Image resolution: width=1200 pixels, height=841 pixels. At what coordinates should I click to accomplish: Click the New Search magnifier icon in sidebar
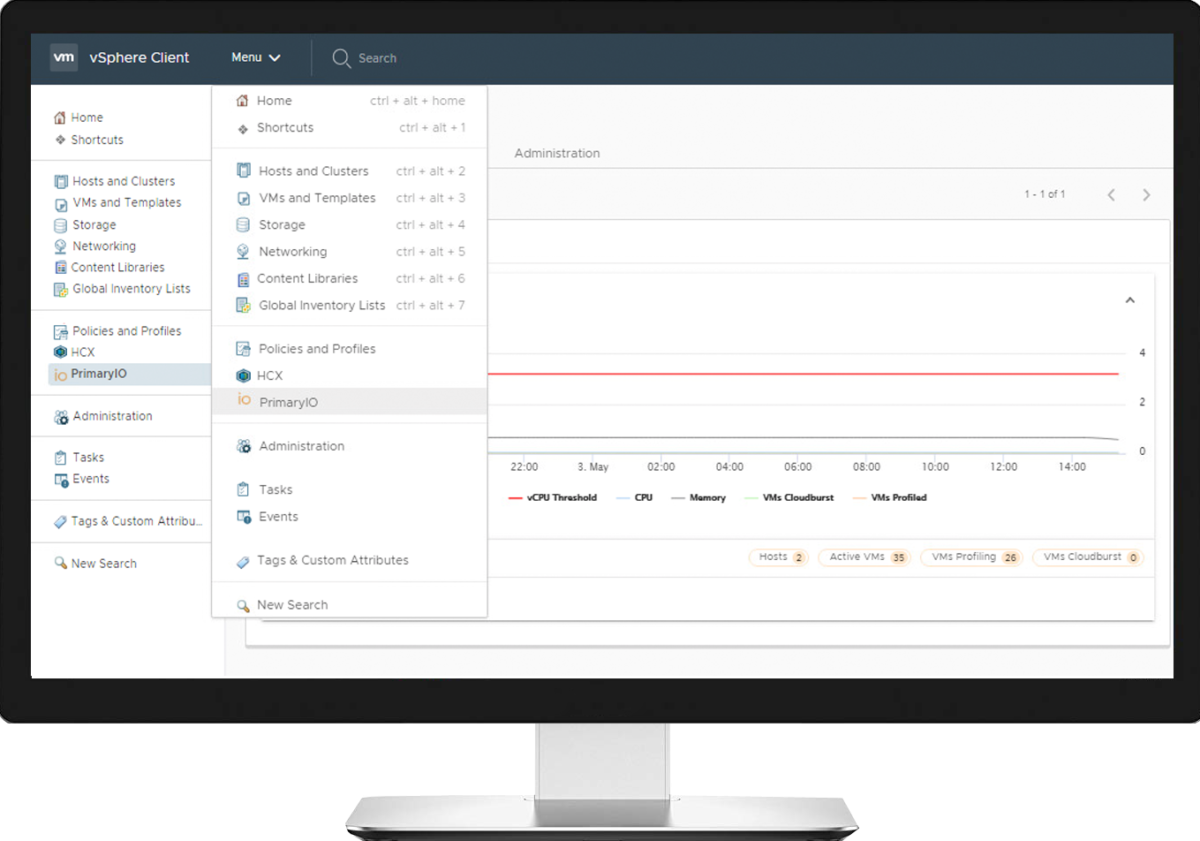click(x=60, y=564)
